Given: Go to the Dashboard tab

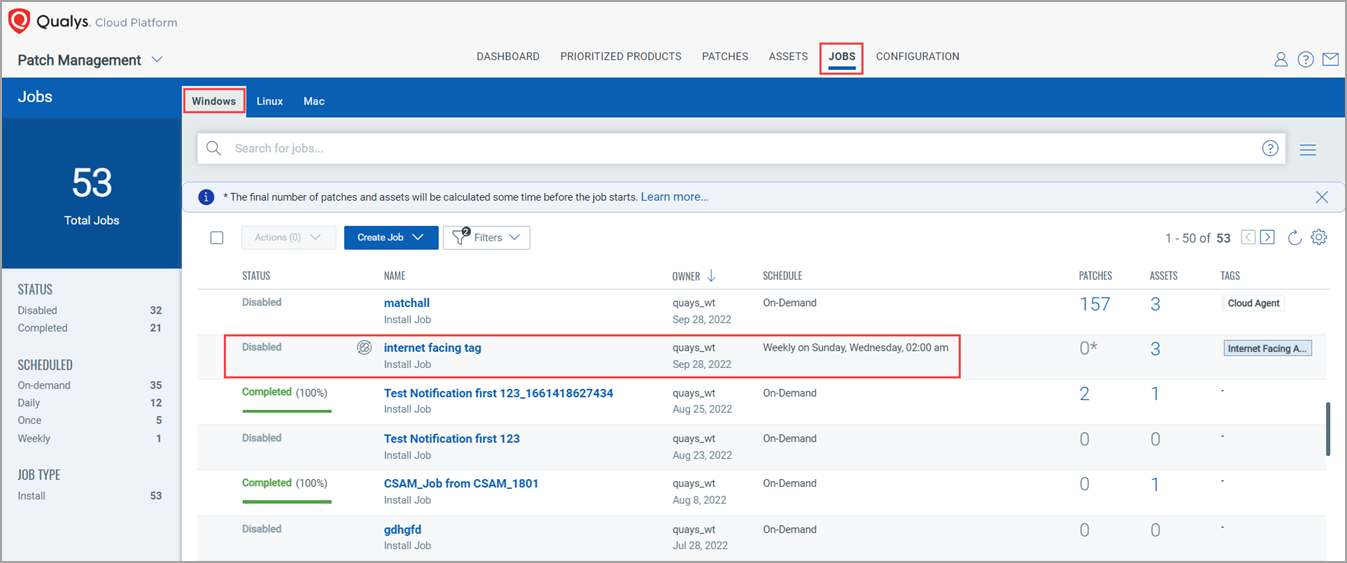Looking at the screenshot, I should tap(508, 57).
